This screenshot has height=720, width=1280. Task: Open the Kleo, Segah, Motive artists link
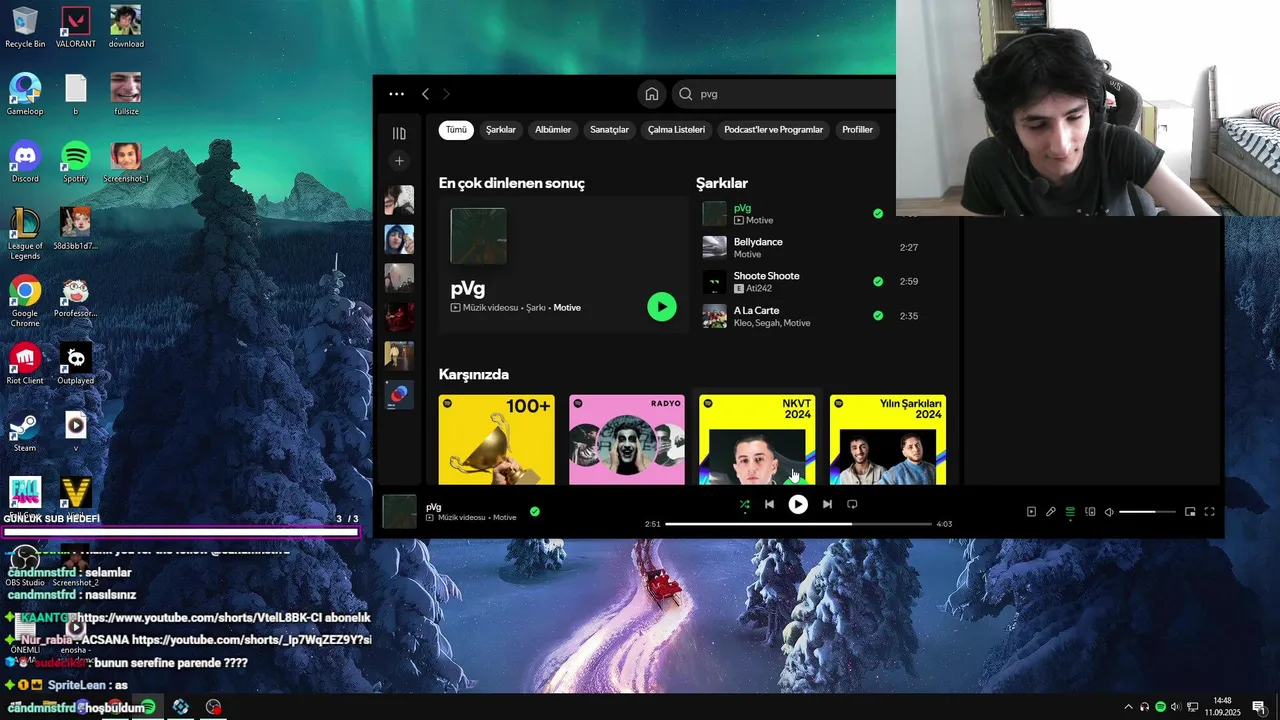point(772,323)
